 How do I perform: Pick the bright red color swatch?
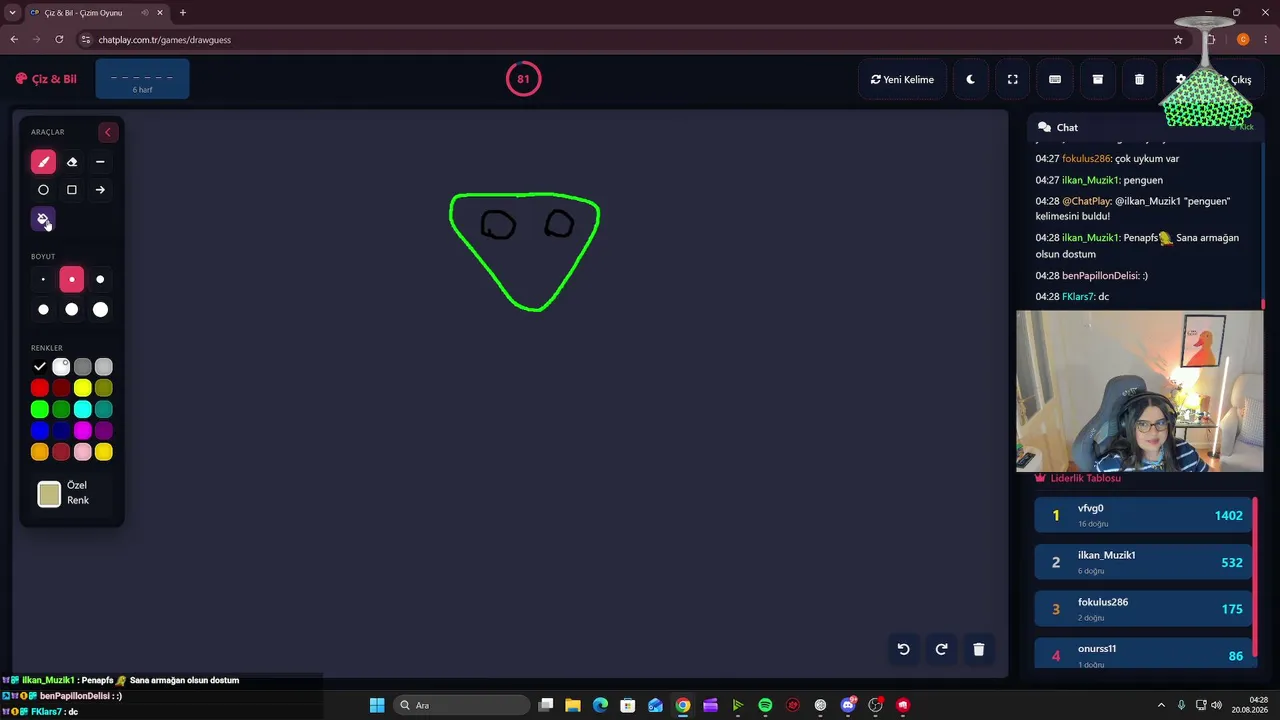(40, 388)
